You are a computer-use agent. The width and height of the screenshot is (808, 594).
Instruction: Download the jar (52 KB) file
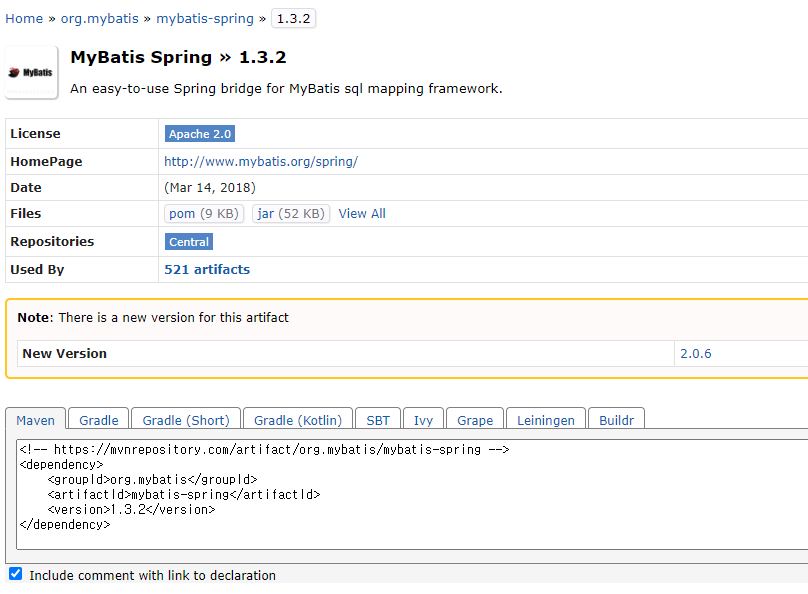(291, 213)
